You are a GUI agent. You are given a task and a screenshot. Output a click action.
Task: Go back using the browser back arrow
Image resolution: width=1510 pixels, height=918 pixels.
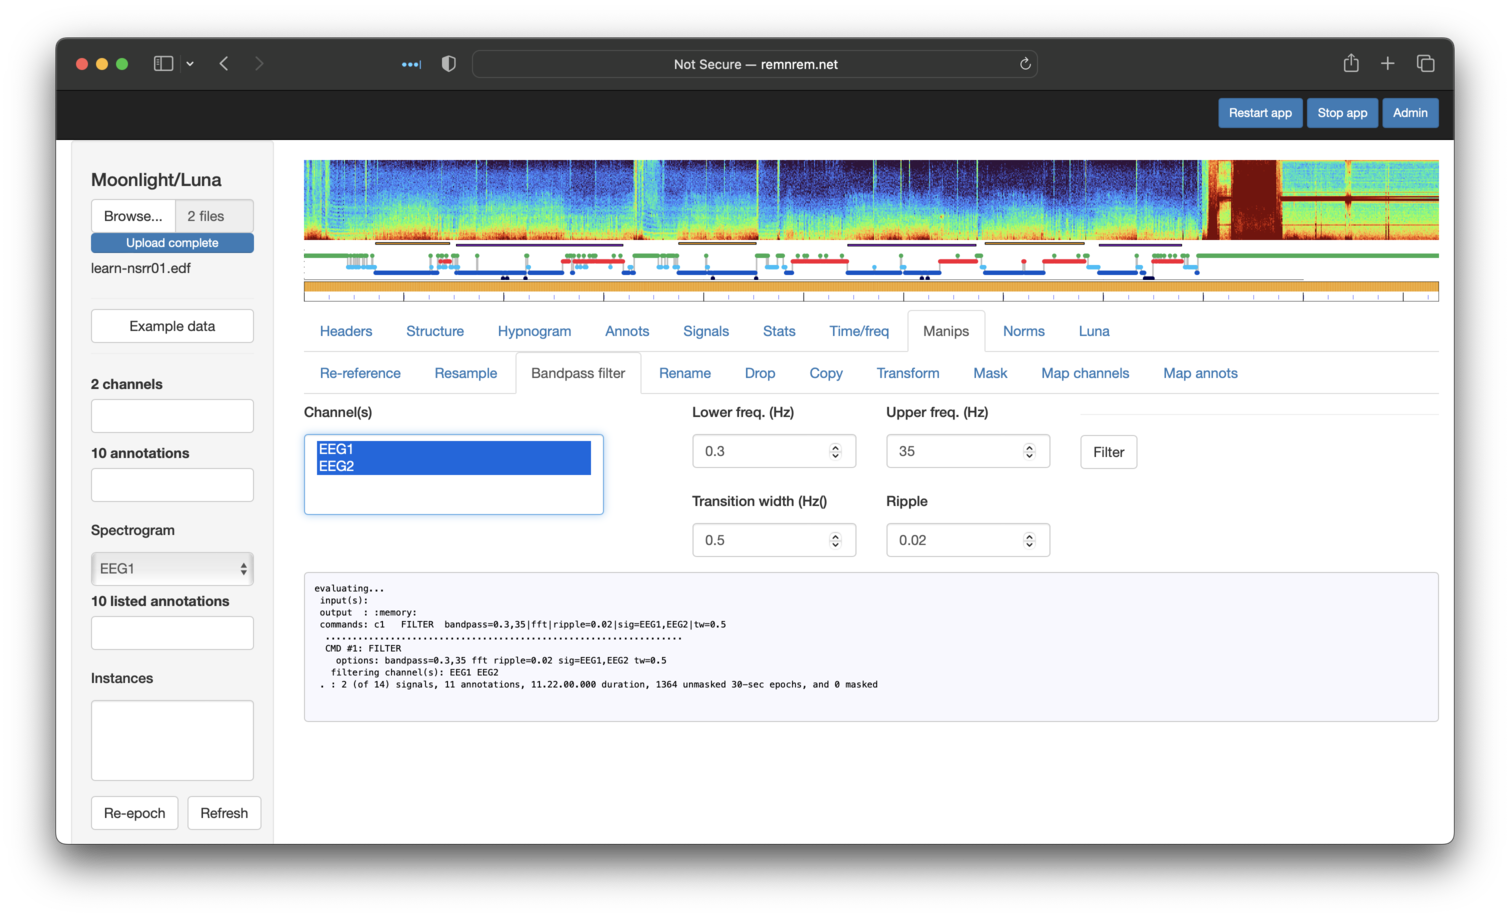click(x=224, y=64)
